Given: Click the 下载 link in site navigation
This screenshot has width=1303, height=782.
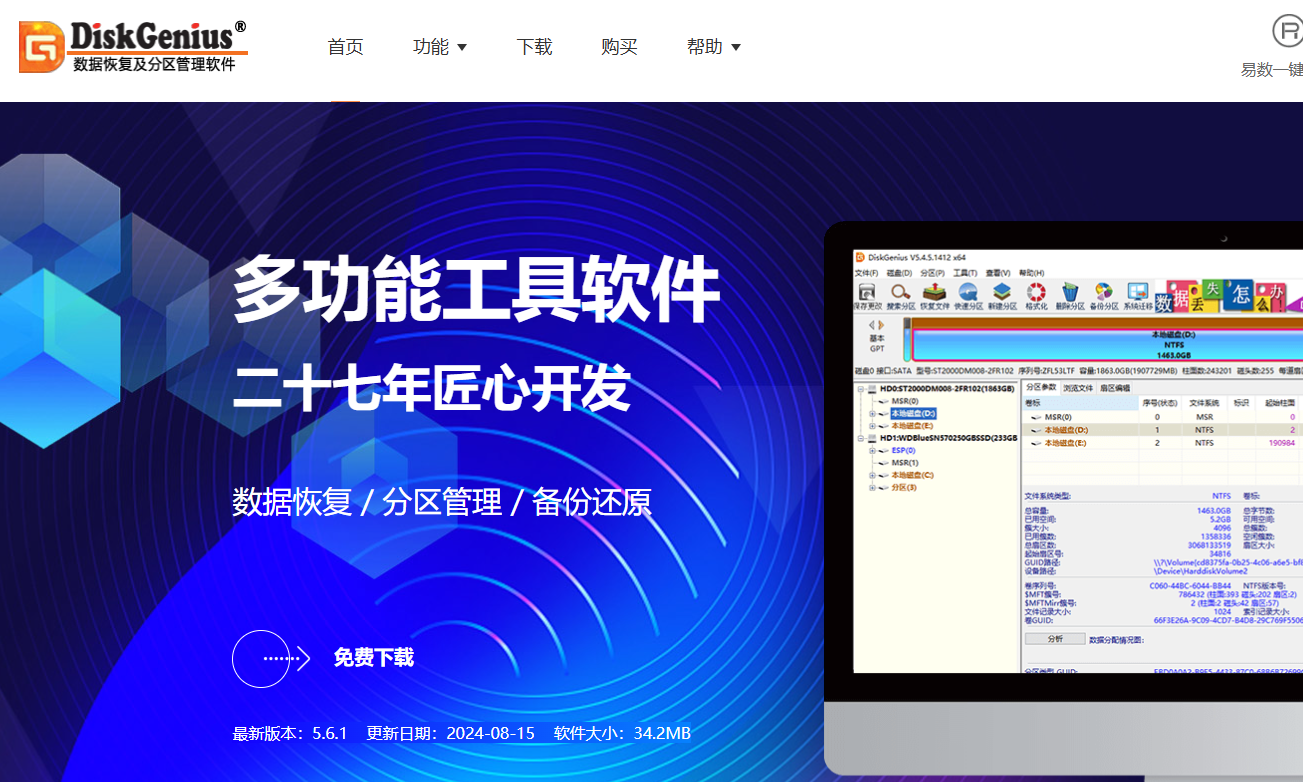Looking at the screenshot, I should tap(534, 46).
